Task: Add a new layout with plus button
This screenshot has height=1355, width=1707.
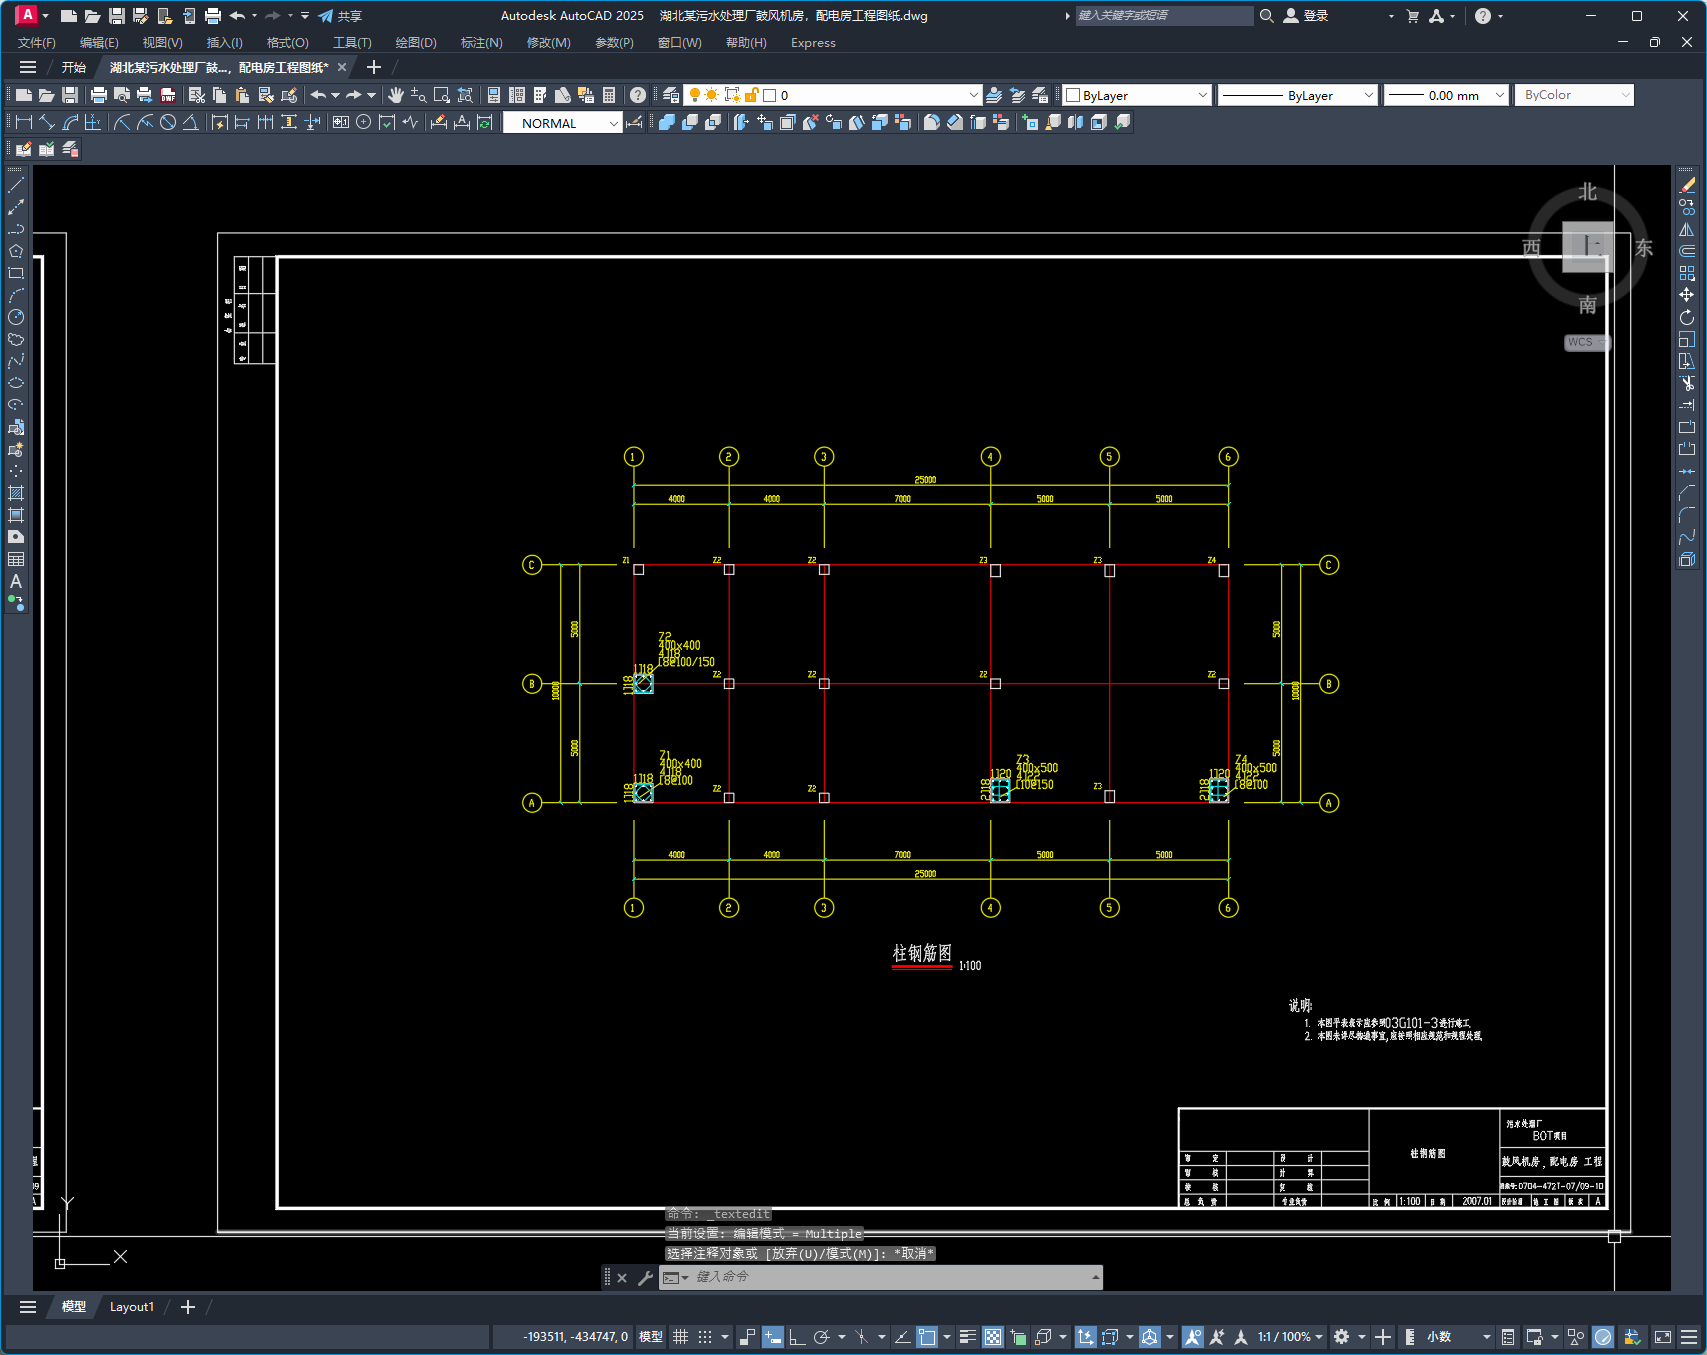Action: click(188, 1307)
